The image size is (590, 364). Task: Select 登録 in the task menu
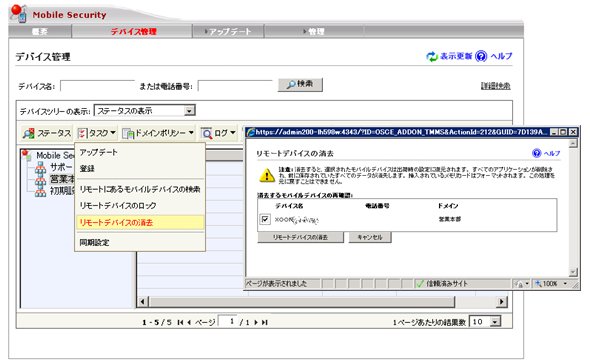point(87,169)
